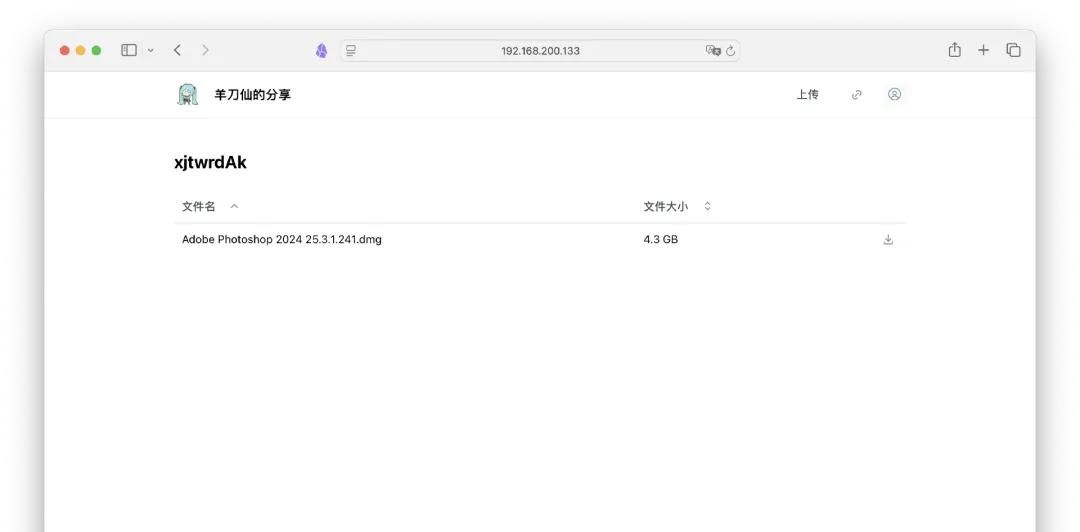1080x532 pixels.
Task: Sort by the 文件大小 column header
Action: 665,206
